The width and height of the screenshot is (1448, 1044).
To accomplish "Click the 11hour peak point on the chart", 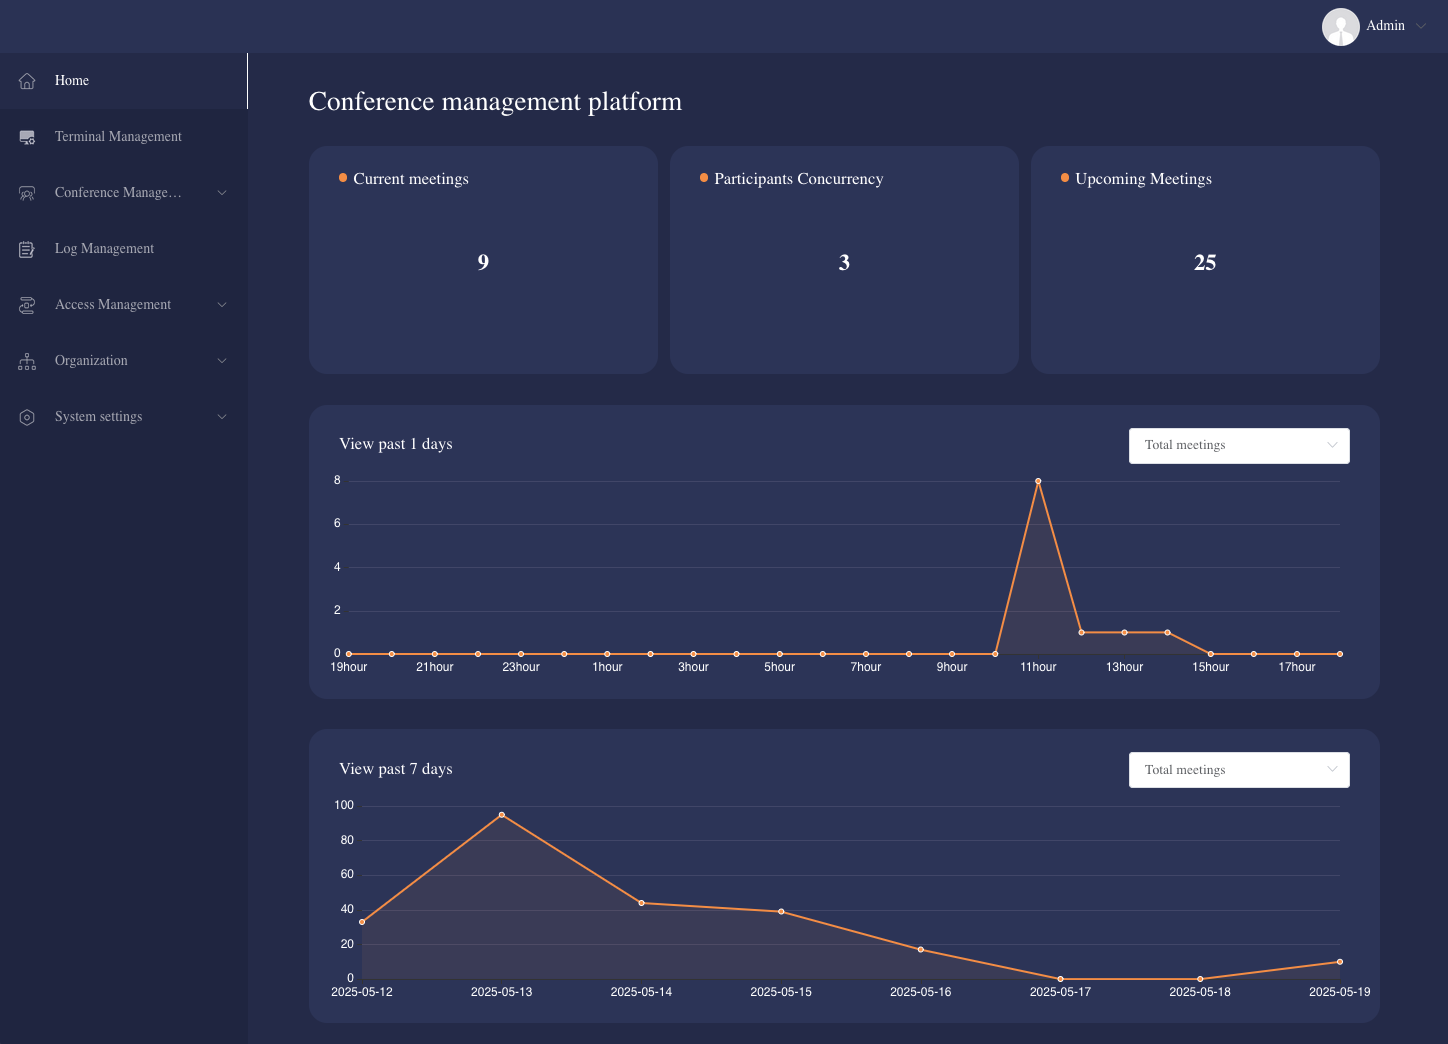I will 1037,480.
